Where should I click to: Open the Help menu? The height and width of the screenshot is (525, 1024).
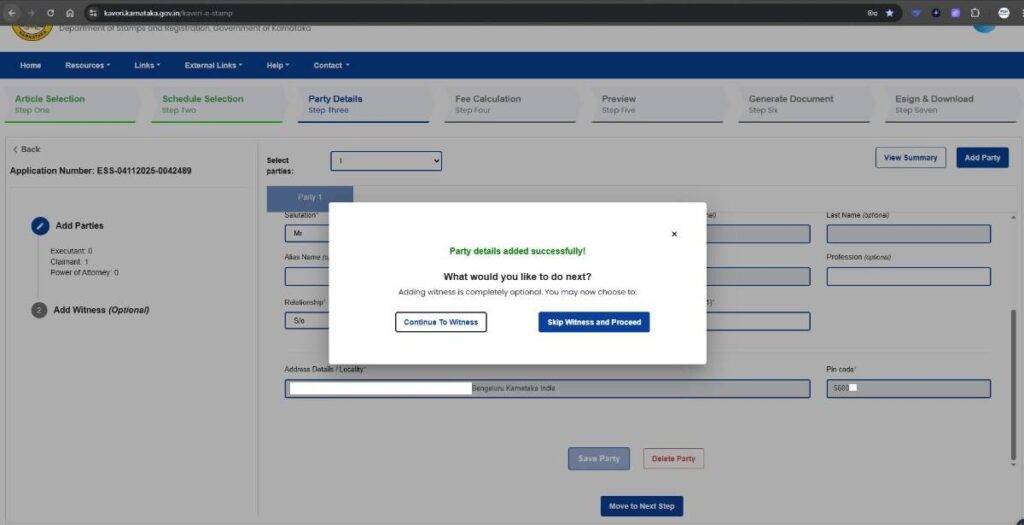277,65
